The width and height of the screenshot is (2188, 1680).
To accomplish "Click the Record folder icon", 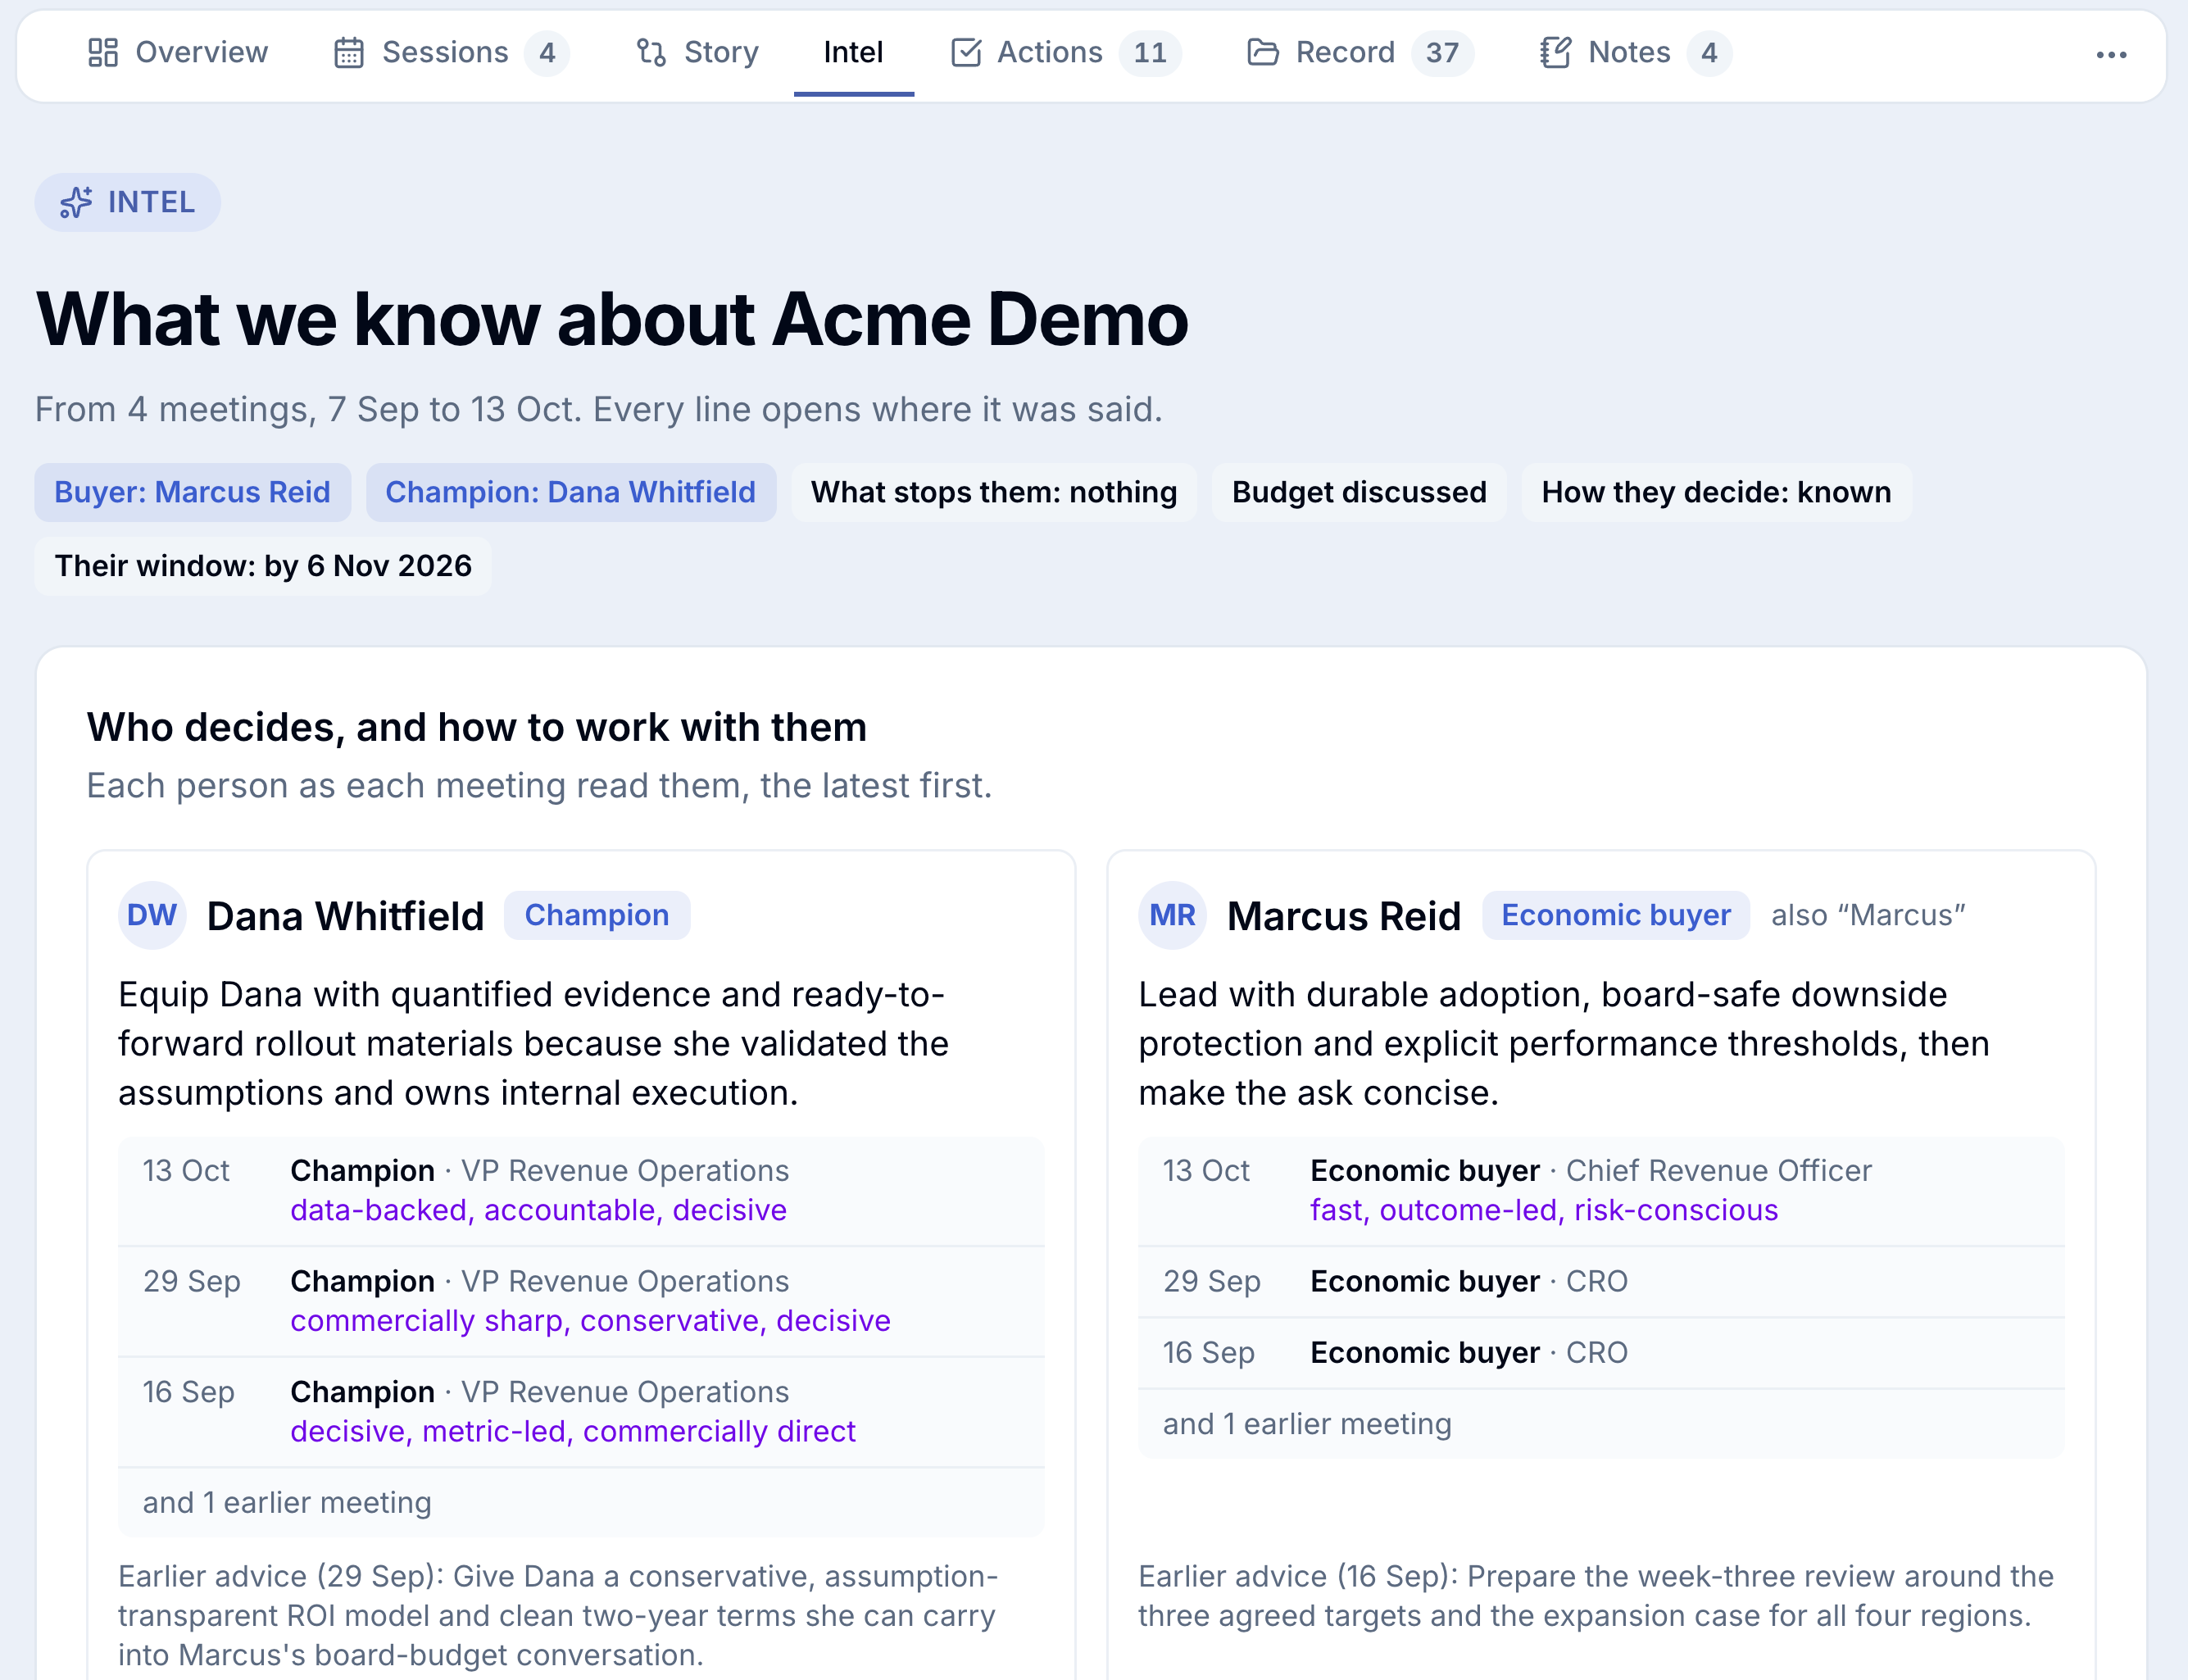I will pyautogui.click(x=1263, y=52).
